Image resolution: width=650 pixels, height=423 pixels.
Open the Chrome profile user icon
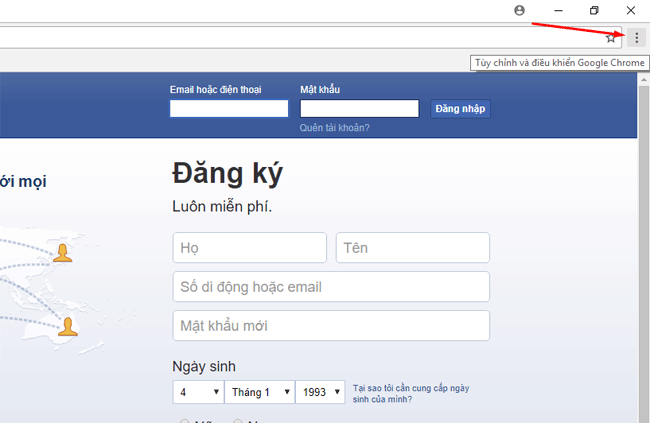click(519, 10)
